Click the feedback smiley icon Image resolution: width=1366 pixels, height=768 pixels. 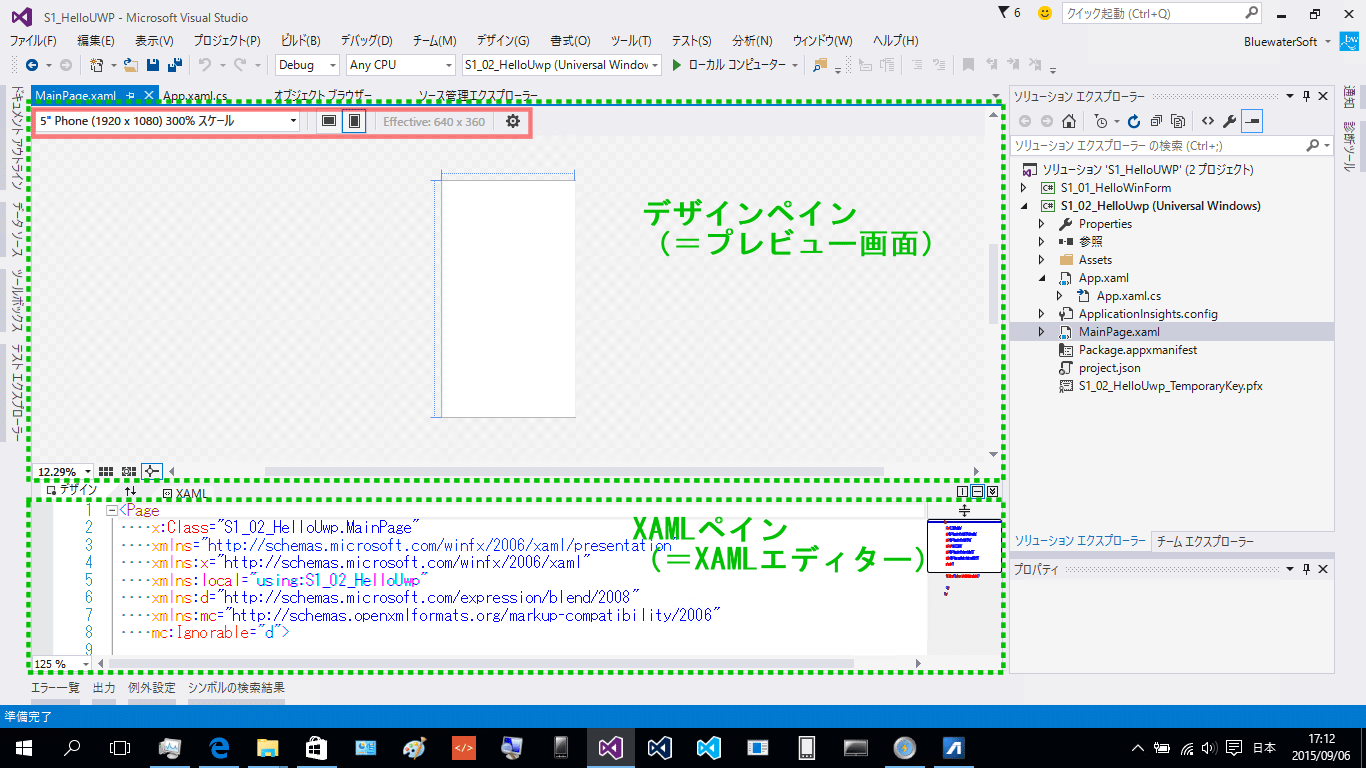(x=1045, y=13)
